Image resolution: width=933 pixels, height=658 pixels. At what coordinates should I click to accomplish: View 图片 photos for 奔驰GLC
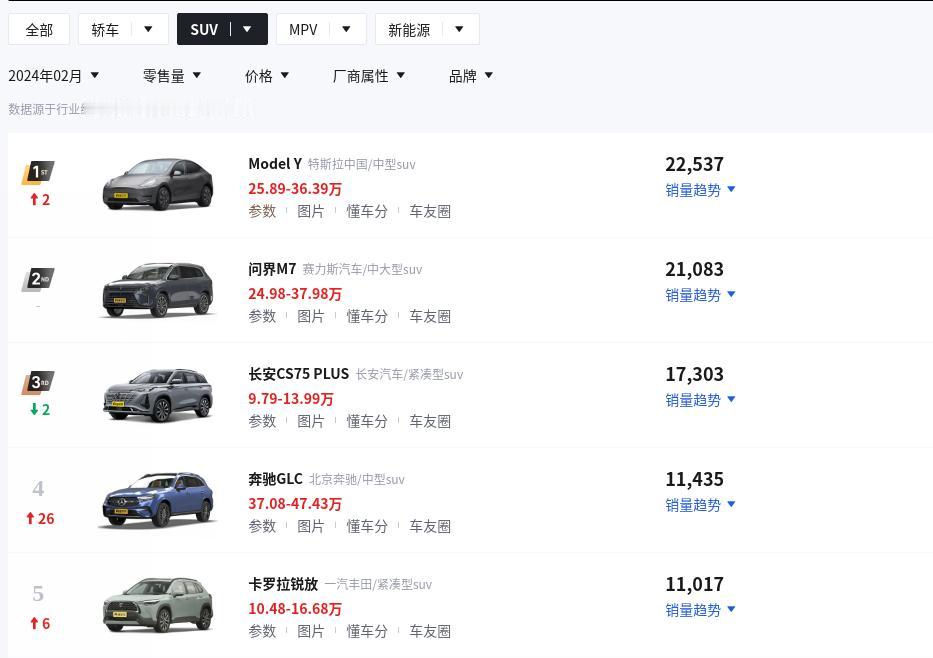point(311,527)
